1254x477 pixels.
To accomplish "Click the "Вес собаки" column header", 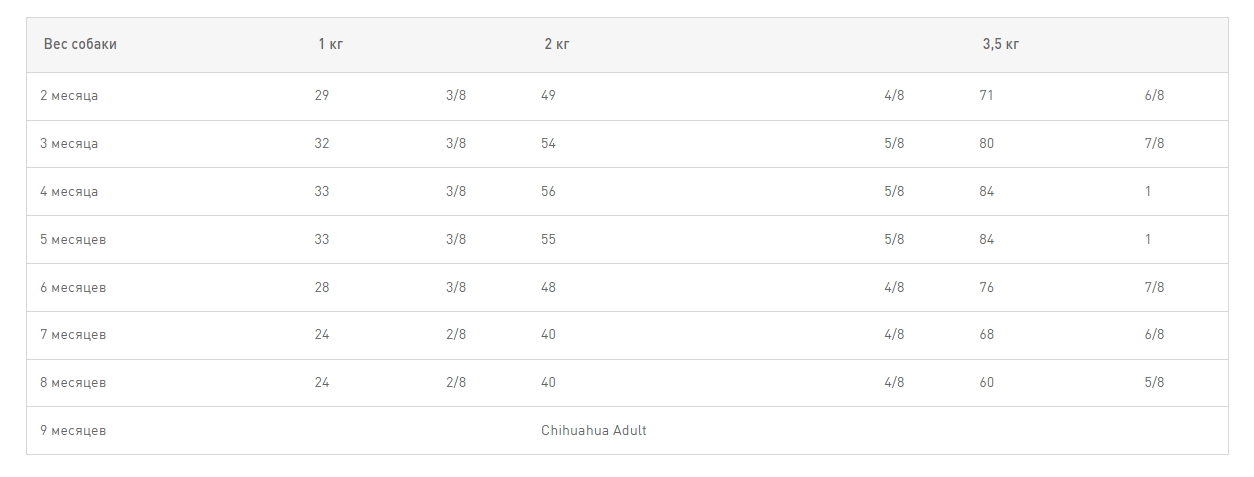I will click(x=80, y=45).
